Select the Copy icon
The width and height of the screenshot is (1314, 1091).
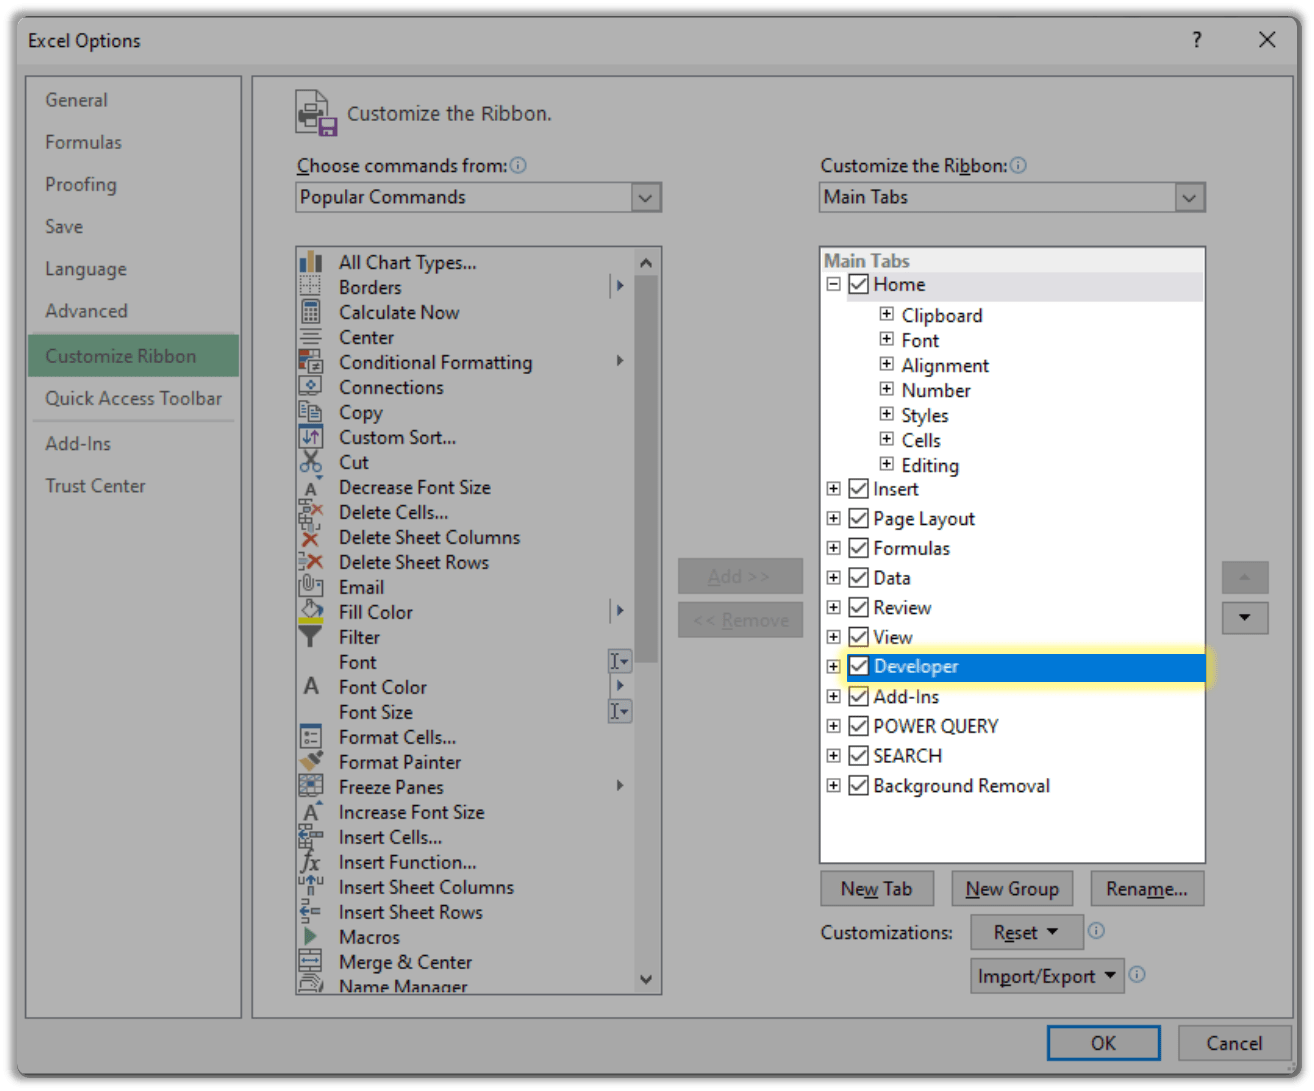click(x=310, y=412)
